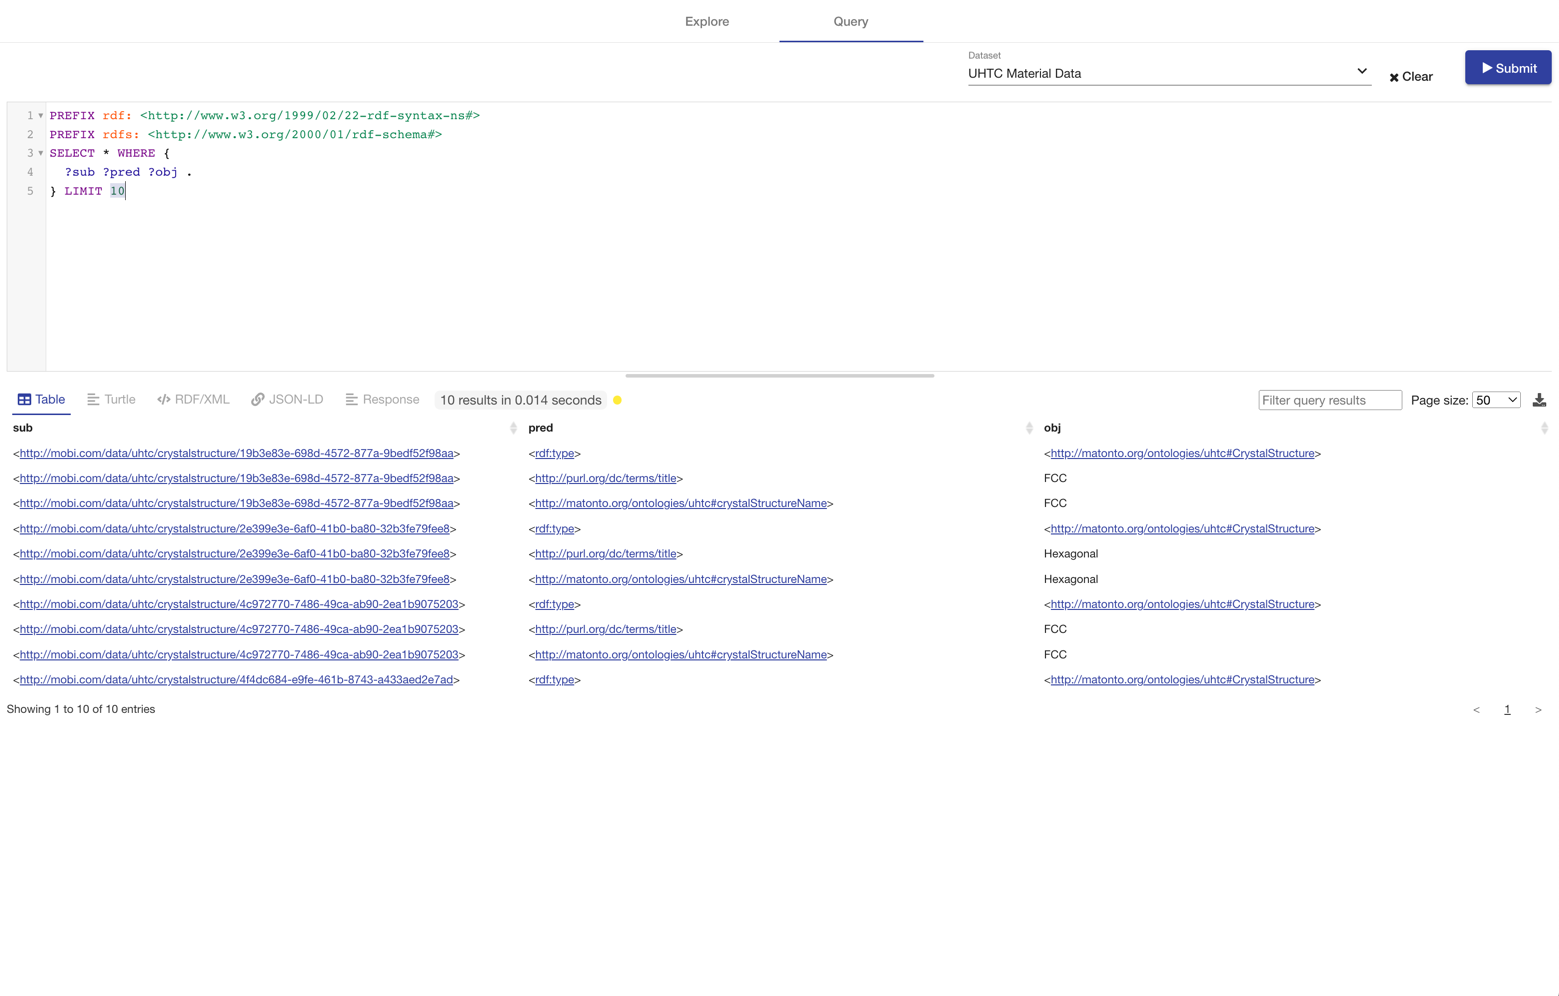Open the raw Response view
This screenshot has width=1559, height=996.
(382, 399)
